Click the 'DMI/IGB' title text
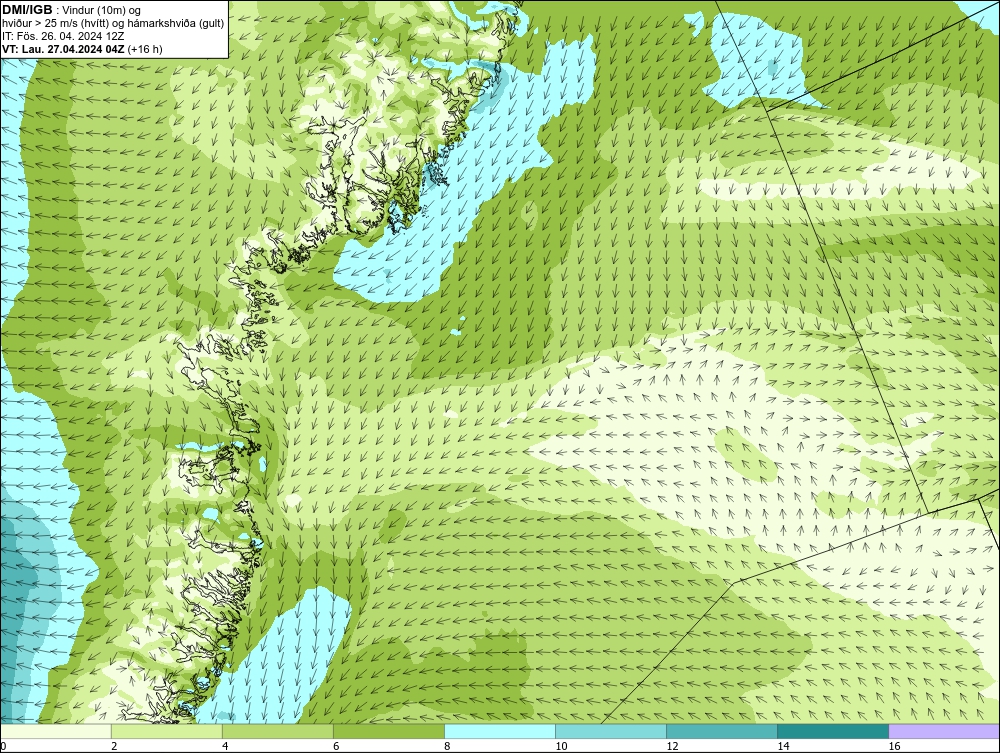This screenshot has height=753, width=1000. tap(27, 10)
